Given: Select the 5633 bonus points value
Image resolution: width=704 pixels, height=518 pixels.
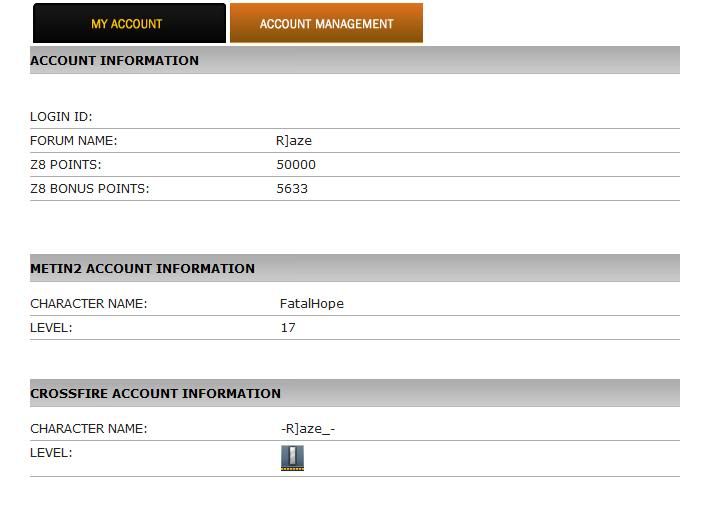Looking at the screenshot, I should [x=292, y=189].
